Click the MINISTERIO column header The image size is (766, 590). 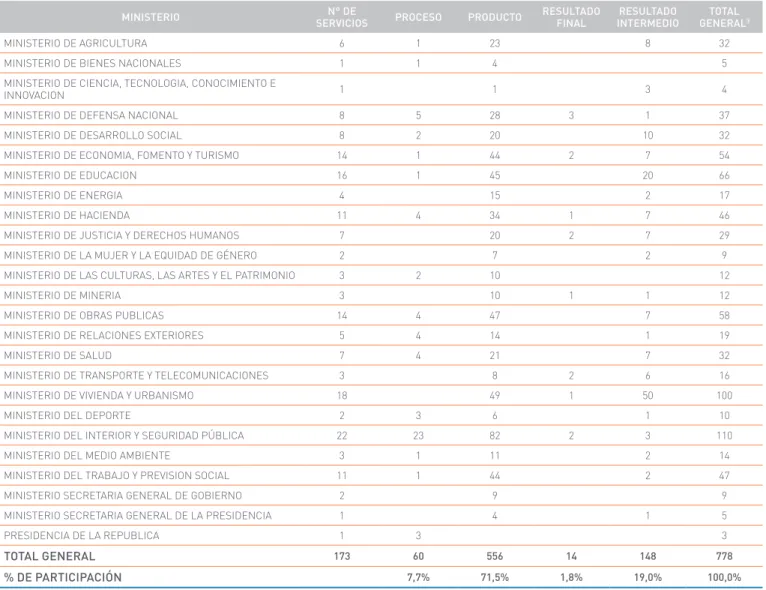click(x=150, y=17)
